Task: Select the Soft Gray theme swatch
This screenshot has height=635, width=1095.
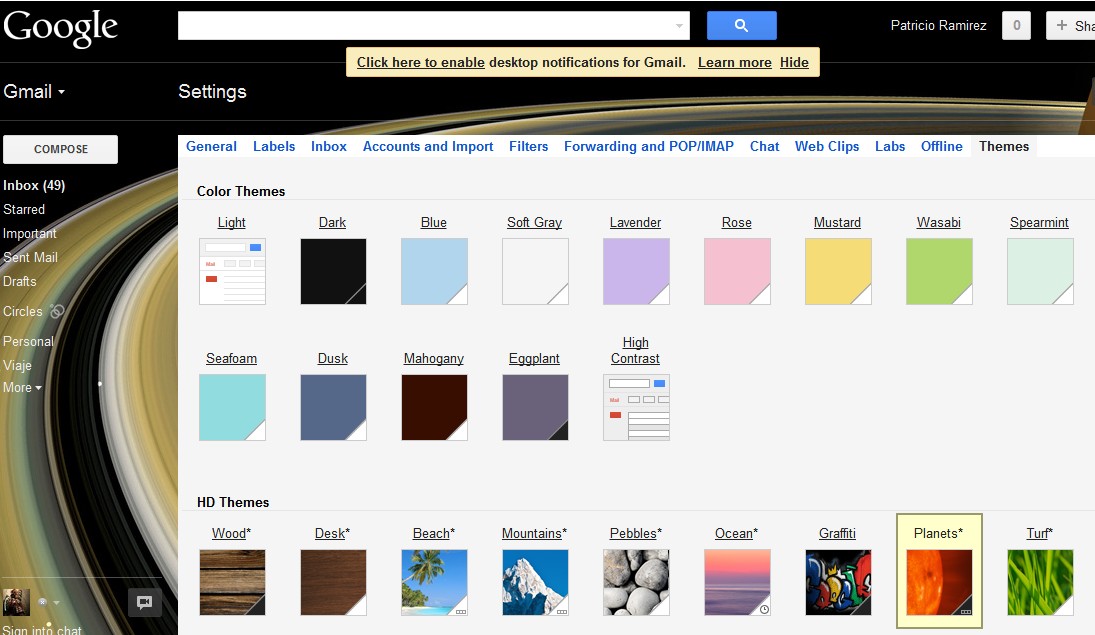Action: (x=535, y=272)
